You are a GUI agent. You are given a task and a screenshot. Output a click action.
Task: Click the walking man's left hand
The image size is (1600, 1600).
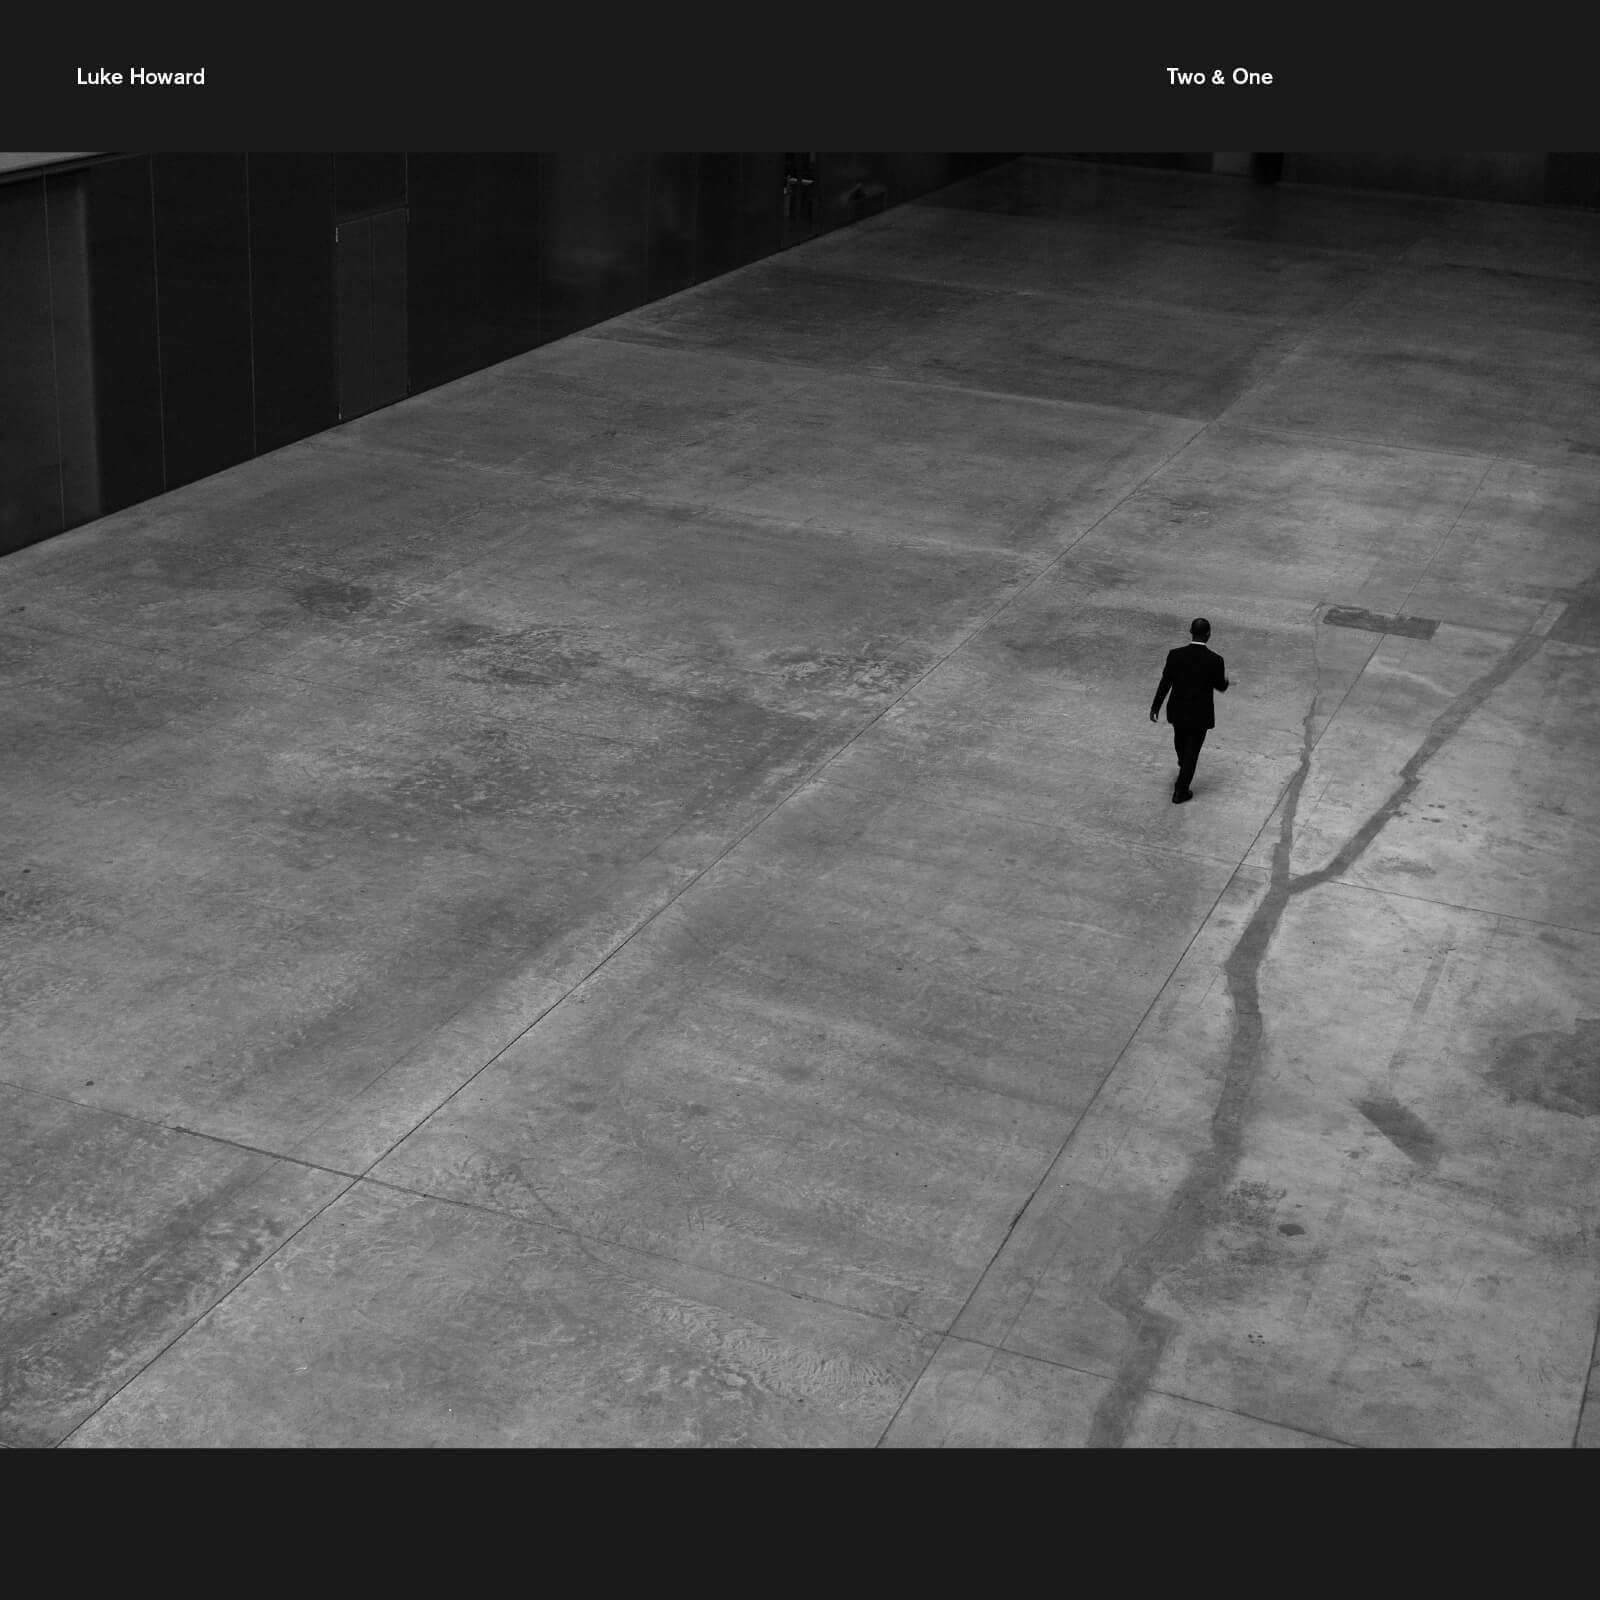1155,714
